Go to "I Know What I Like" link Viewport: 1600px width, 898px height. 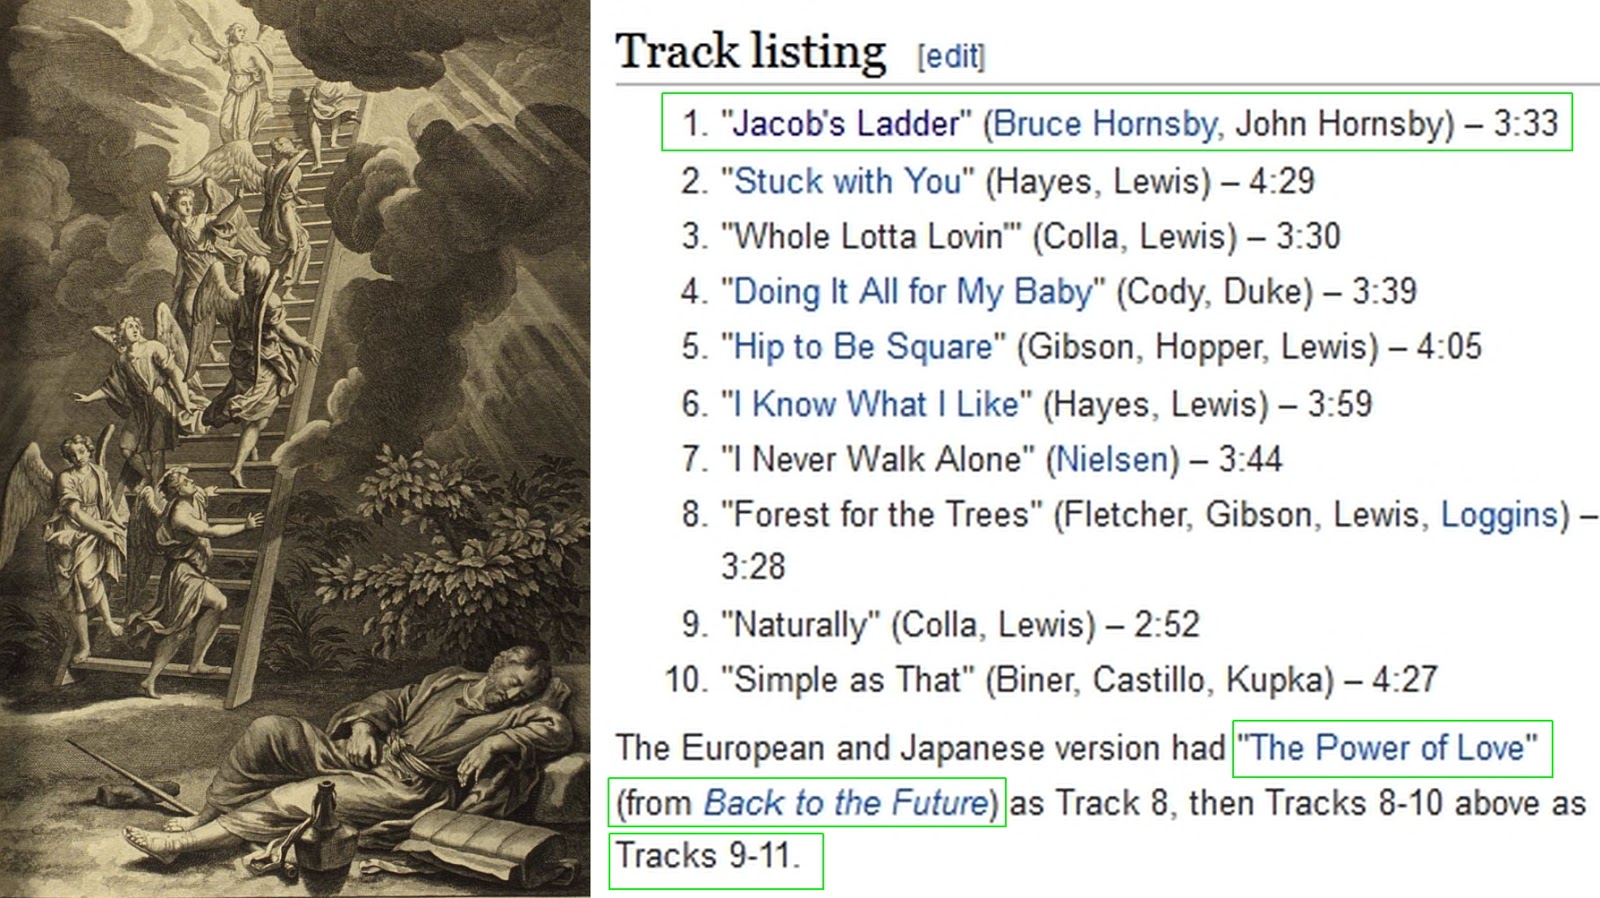click(x=876, y=404)
